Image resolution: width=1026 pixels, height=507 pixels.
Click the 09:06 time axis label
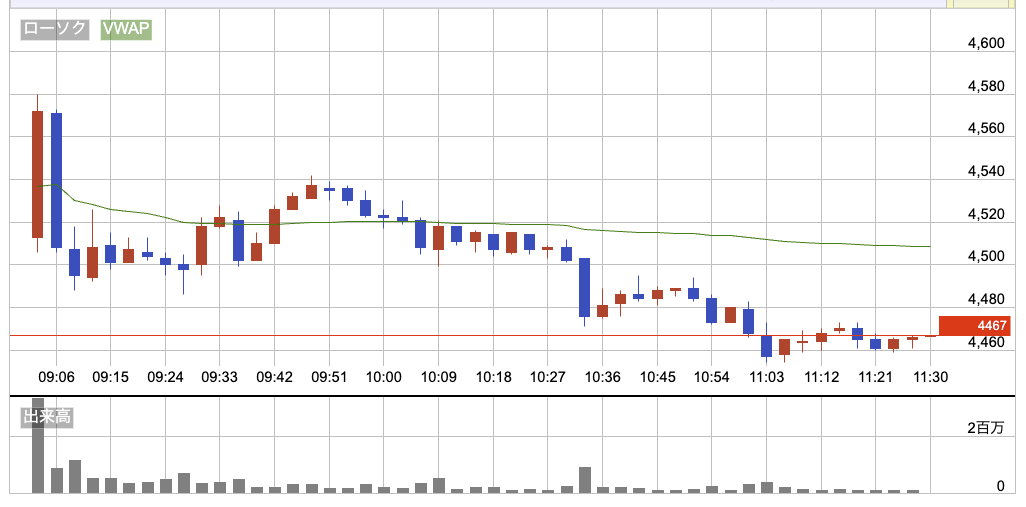pyautogui.click(x=56, y=377)
